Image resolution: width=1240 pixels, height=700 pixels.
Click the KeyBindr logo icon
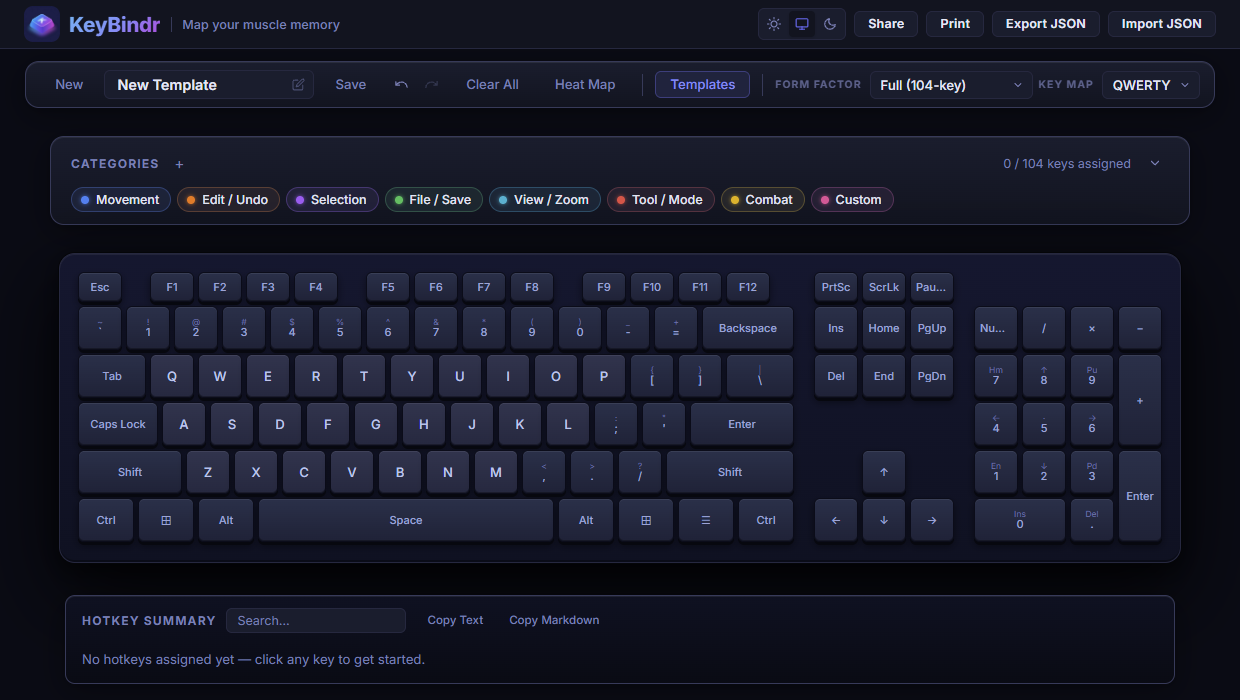point(42,24)
